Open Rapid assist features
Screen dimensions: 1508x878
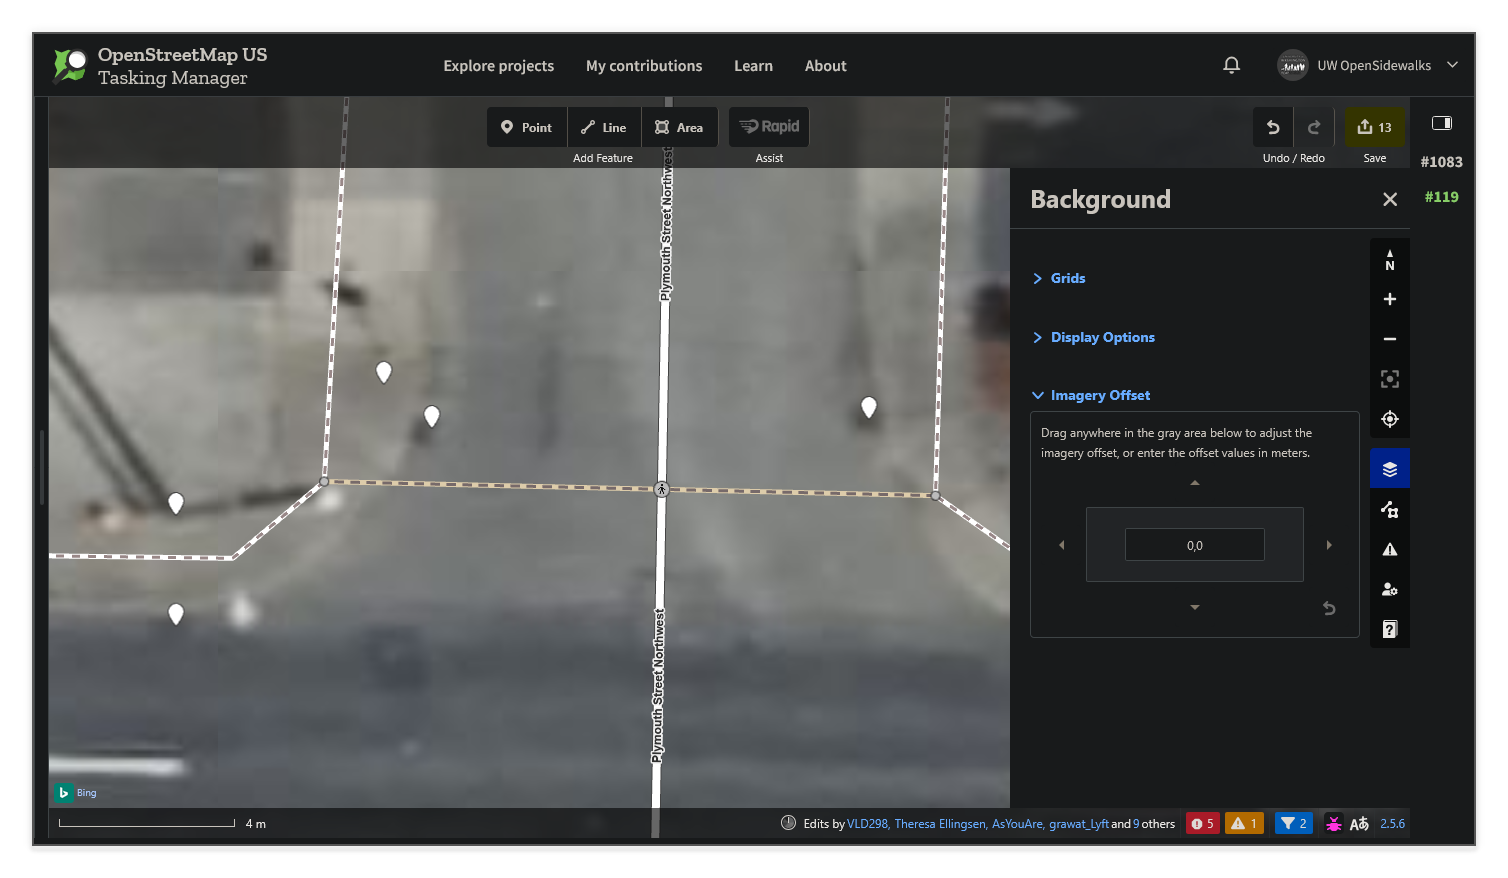(x=768, y=126)
